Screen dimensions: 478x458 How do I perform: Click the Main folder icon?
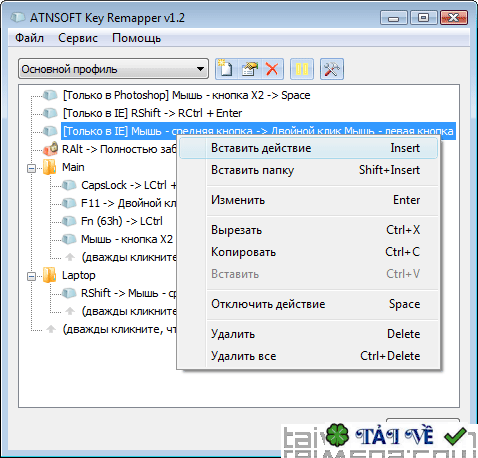50,167
